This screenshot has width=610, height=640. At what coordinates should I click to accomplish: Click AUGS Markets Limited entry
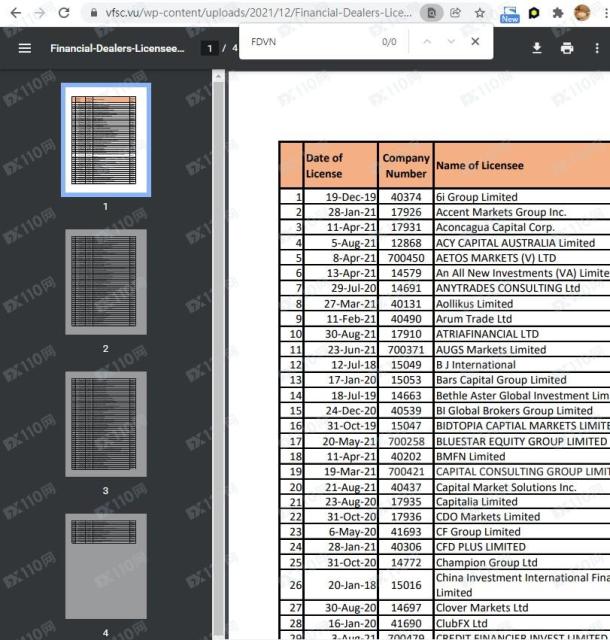(491, 350)
